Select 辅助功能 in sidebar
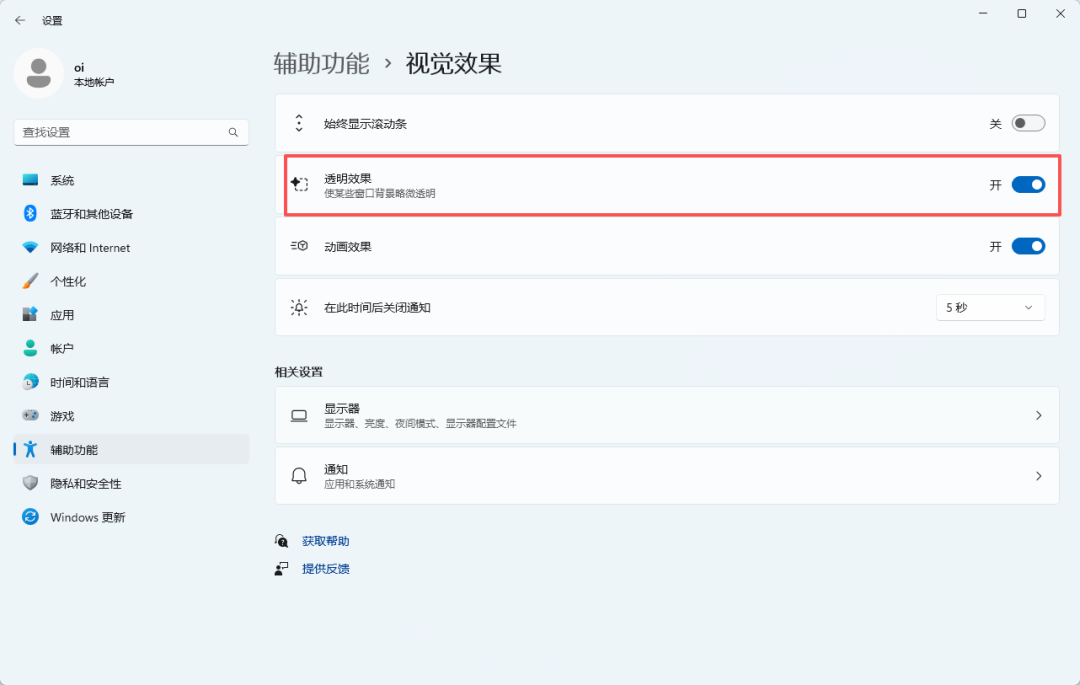The width and height of the screenshot is (1080, 685). pos(131,450)
